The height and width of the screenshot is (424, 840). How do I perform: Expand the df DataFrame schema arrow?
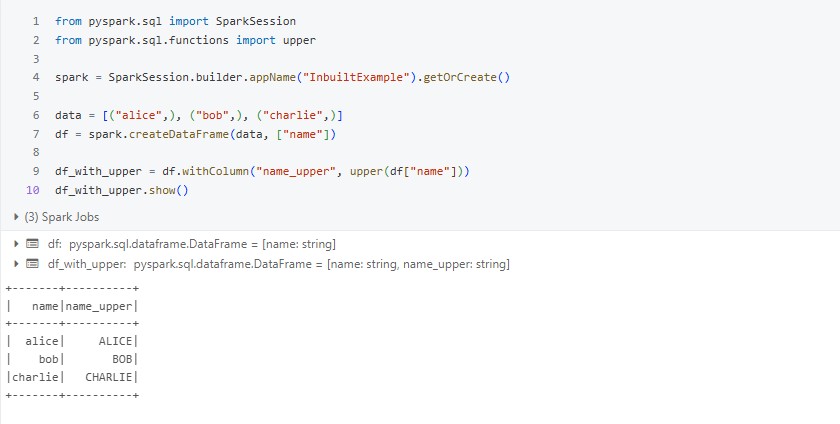point(16,244)
